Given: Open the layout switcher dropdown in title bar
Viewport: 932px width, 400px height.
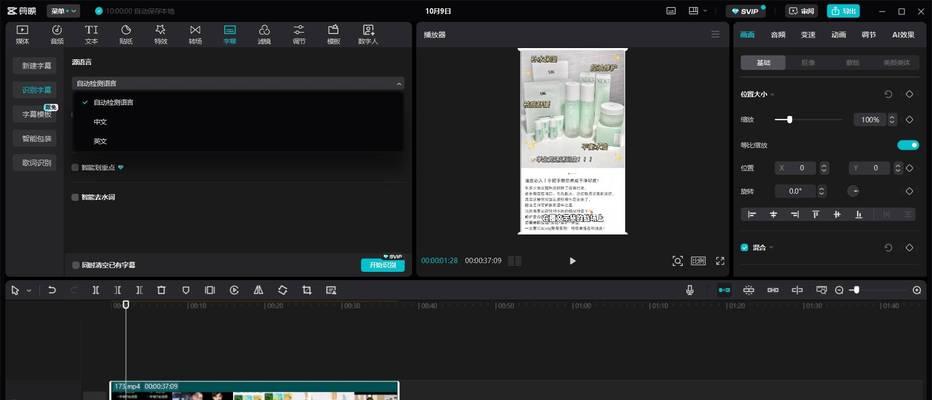Looking at the screenshot, I should tap(698, 11).
